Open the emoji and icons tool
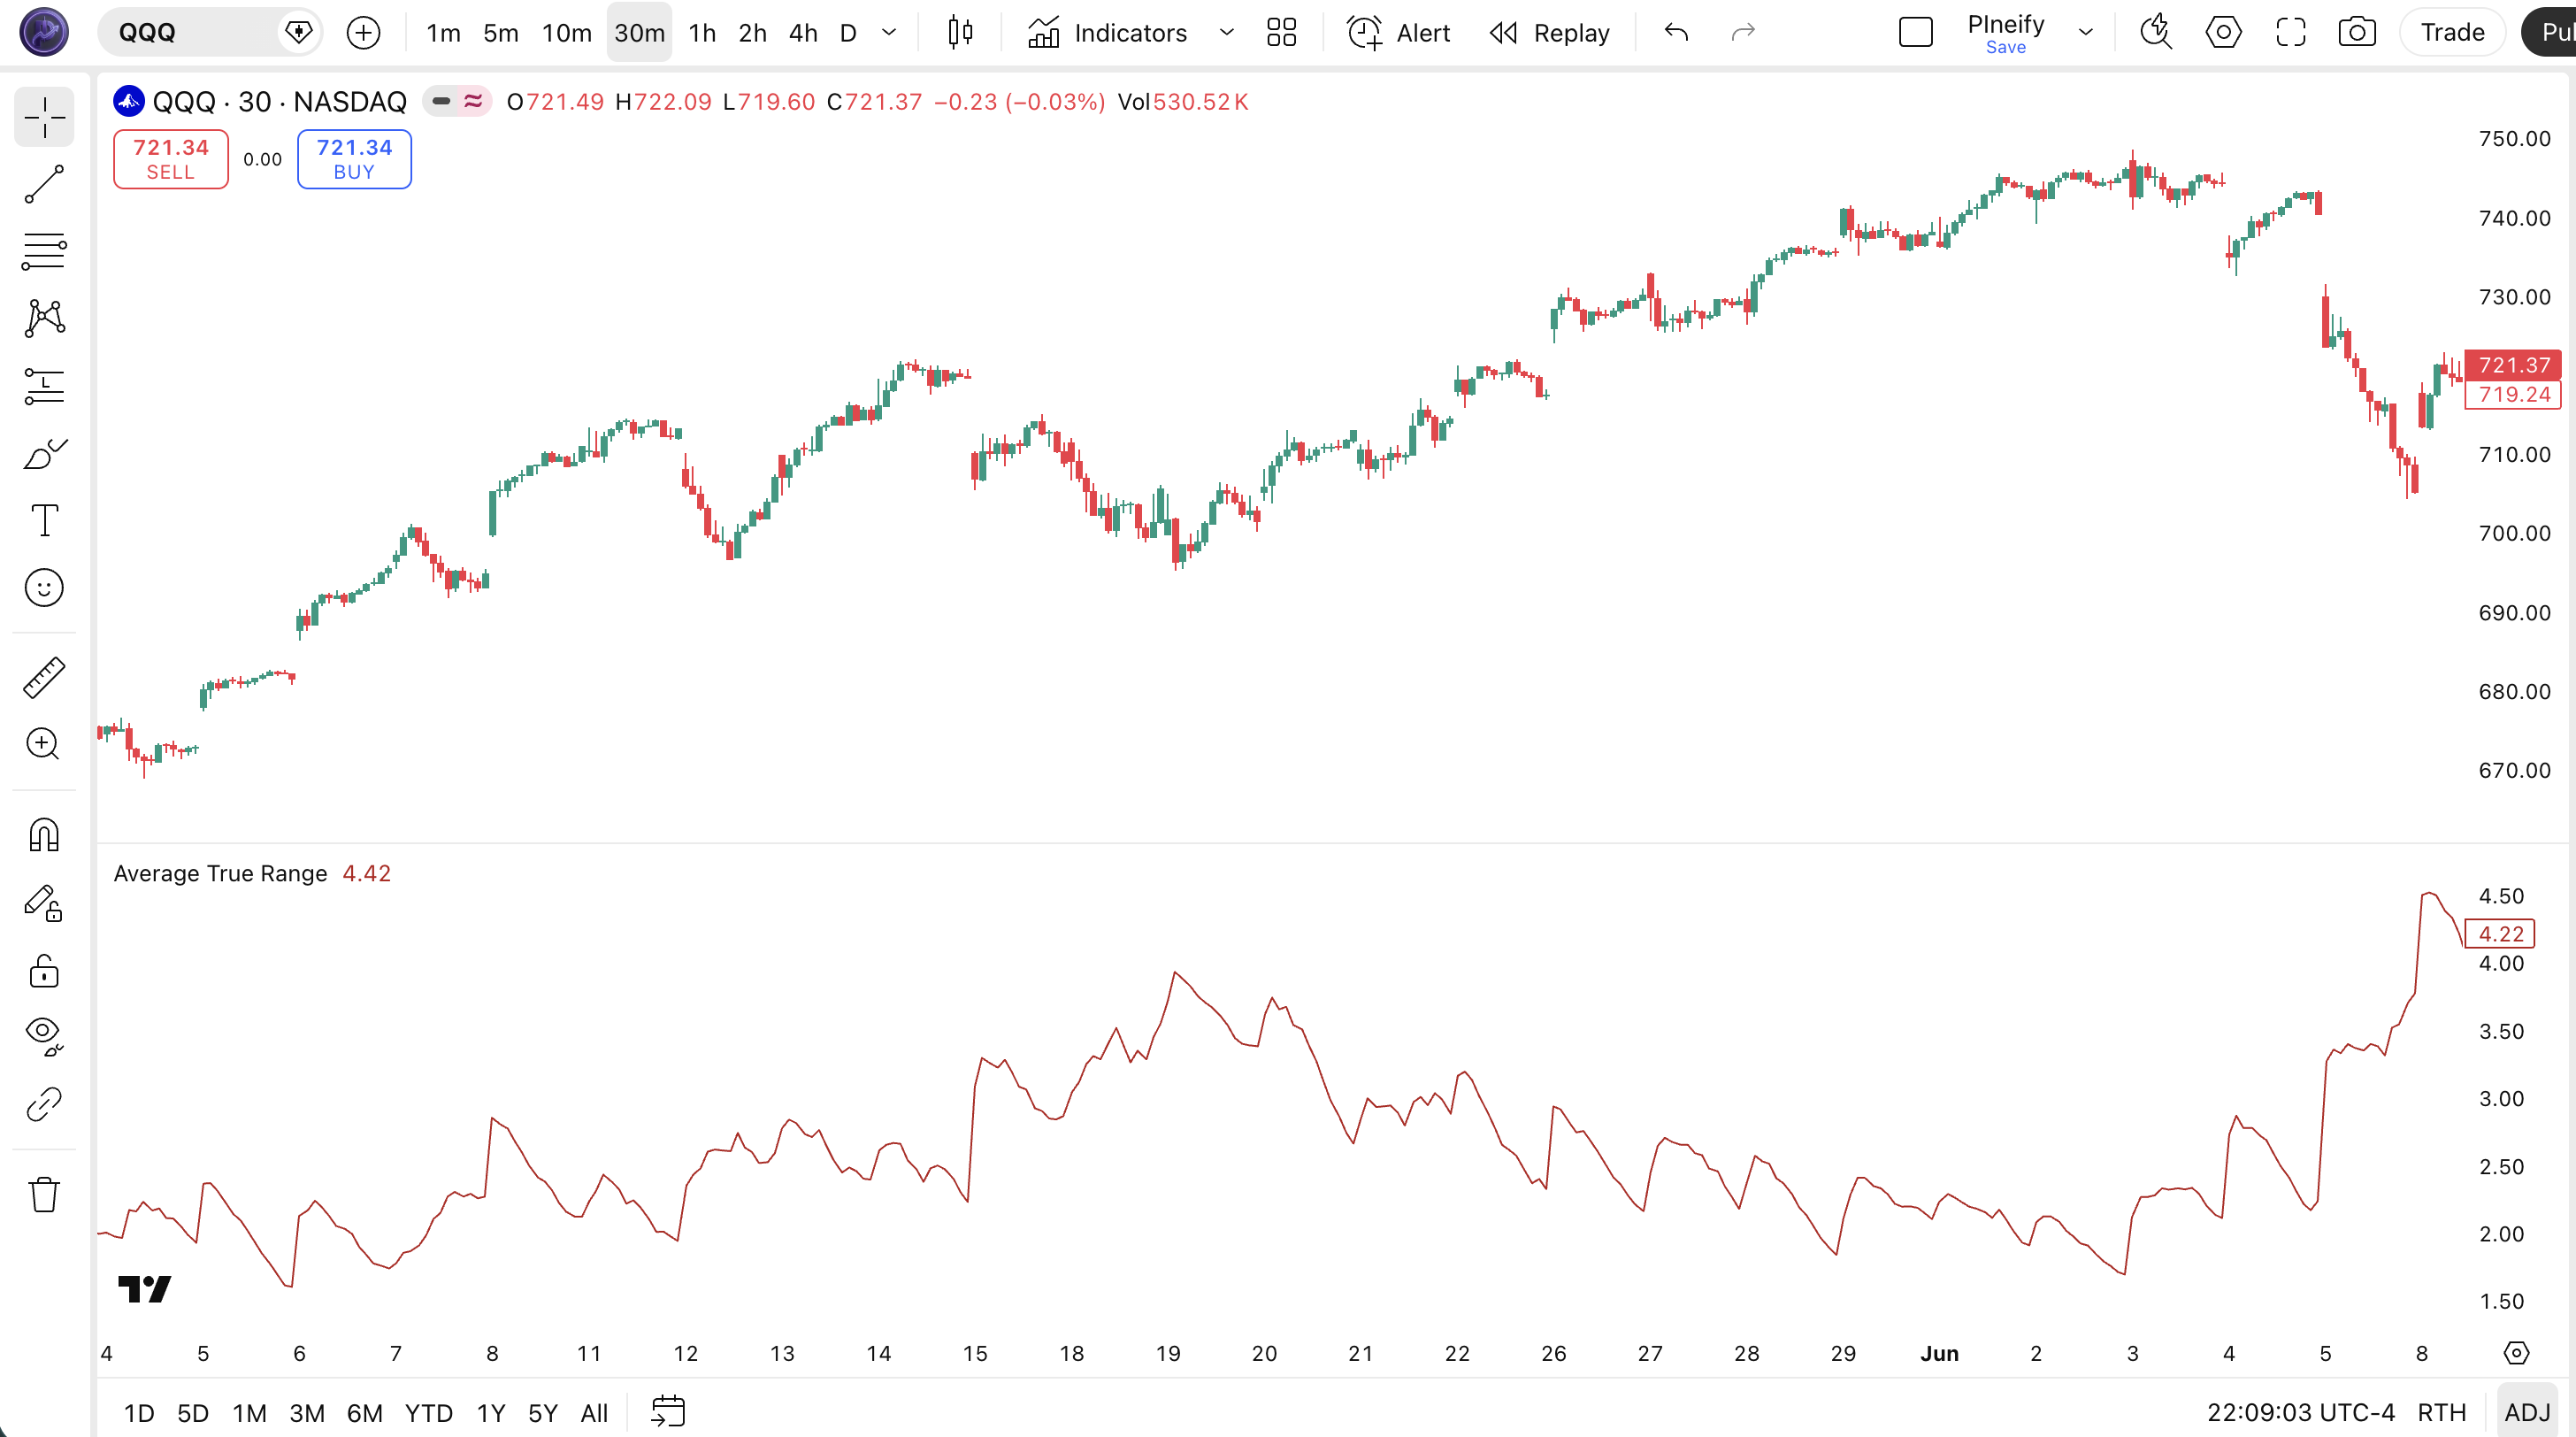 tap(44, 588)
